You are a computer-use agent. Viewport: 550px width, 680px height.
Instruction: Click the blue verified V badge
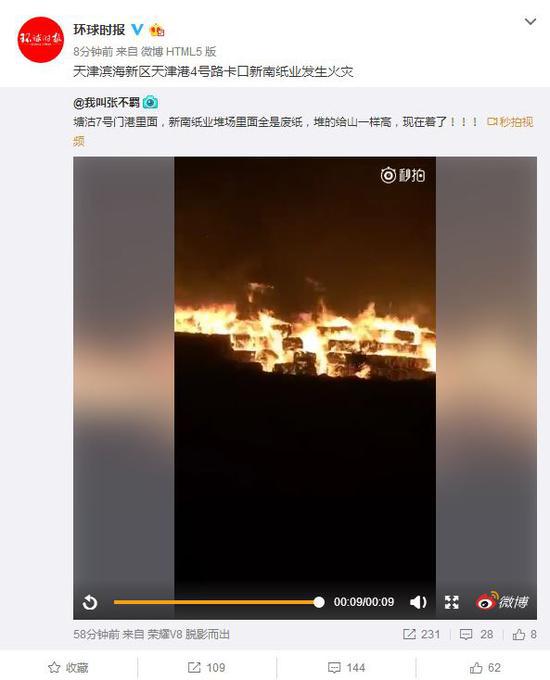137,29
